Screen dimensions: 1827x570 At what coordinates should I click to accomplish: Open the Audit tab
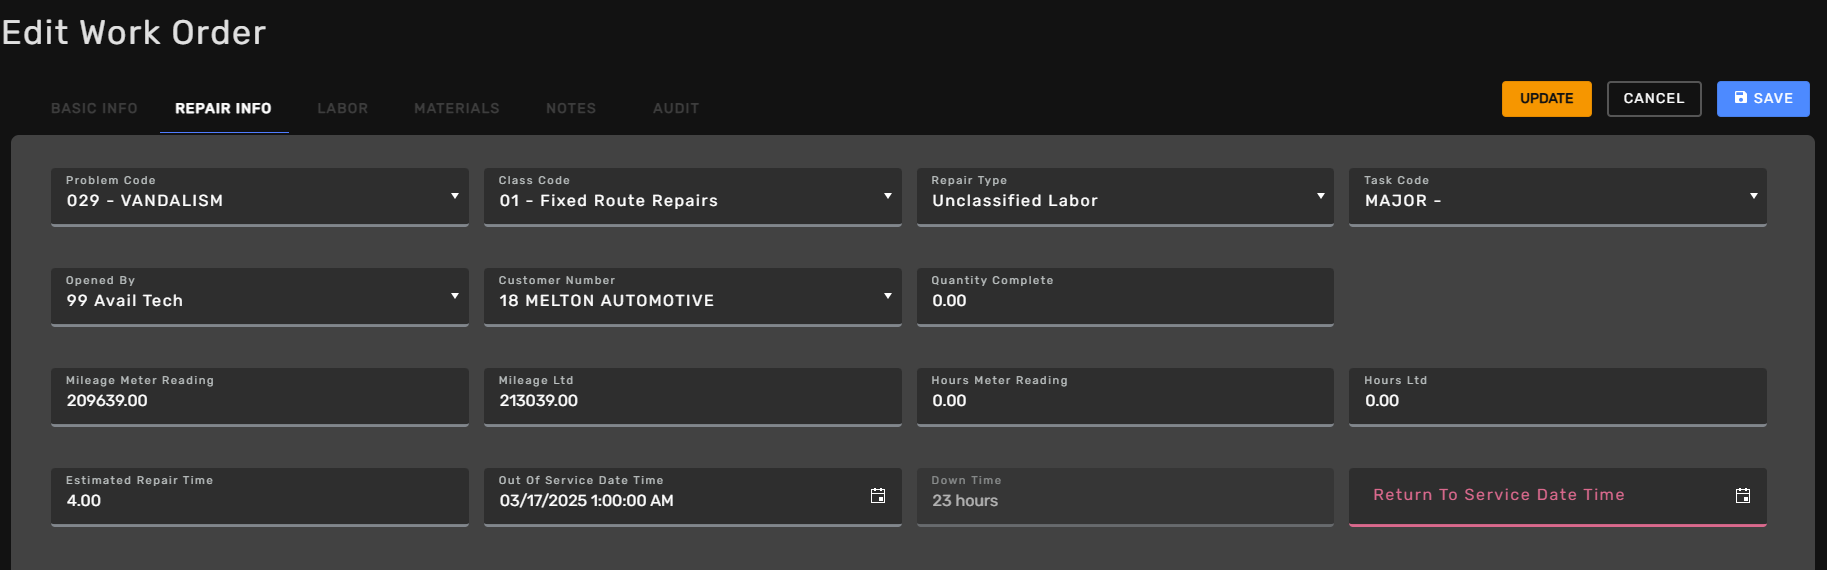coord(676,108)
